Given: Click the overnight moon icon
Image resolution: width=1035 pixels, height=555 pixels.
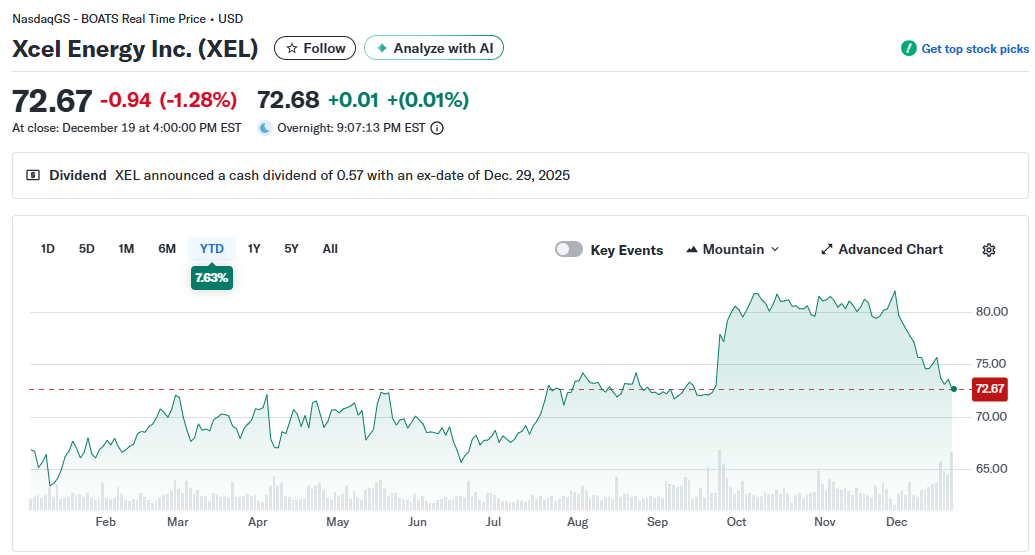Looking at the screenshot, I should pyautogui.click(x=265, y=128).
